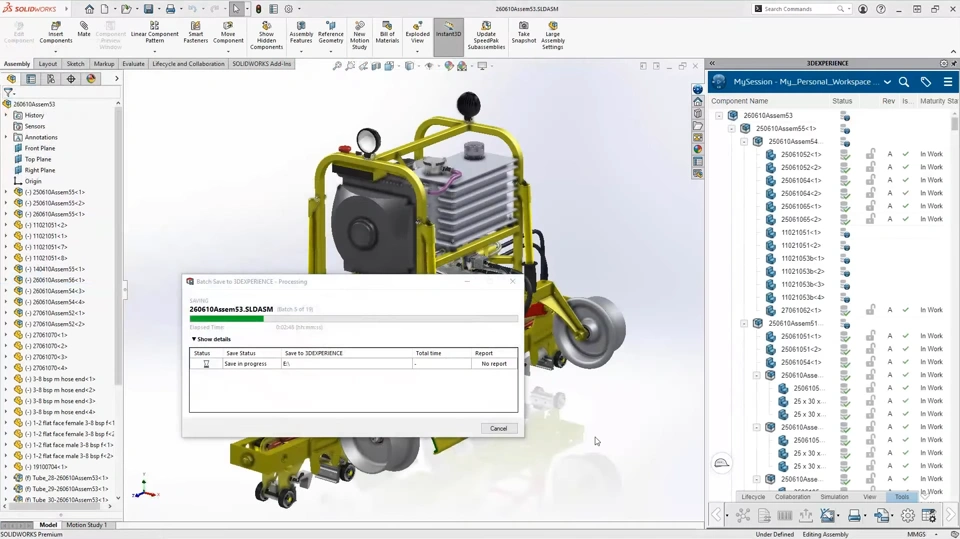Click the Exploded View tool
The height and width of the screenshot is (539, 960).
coord(418,33)
